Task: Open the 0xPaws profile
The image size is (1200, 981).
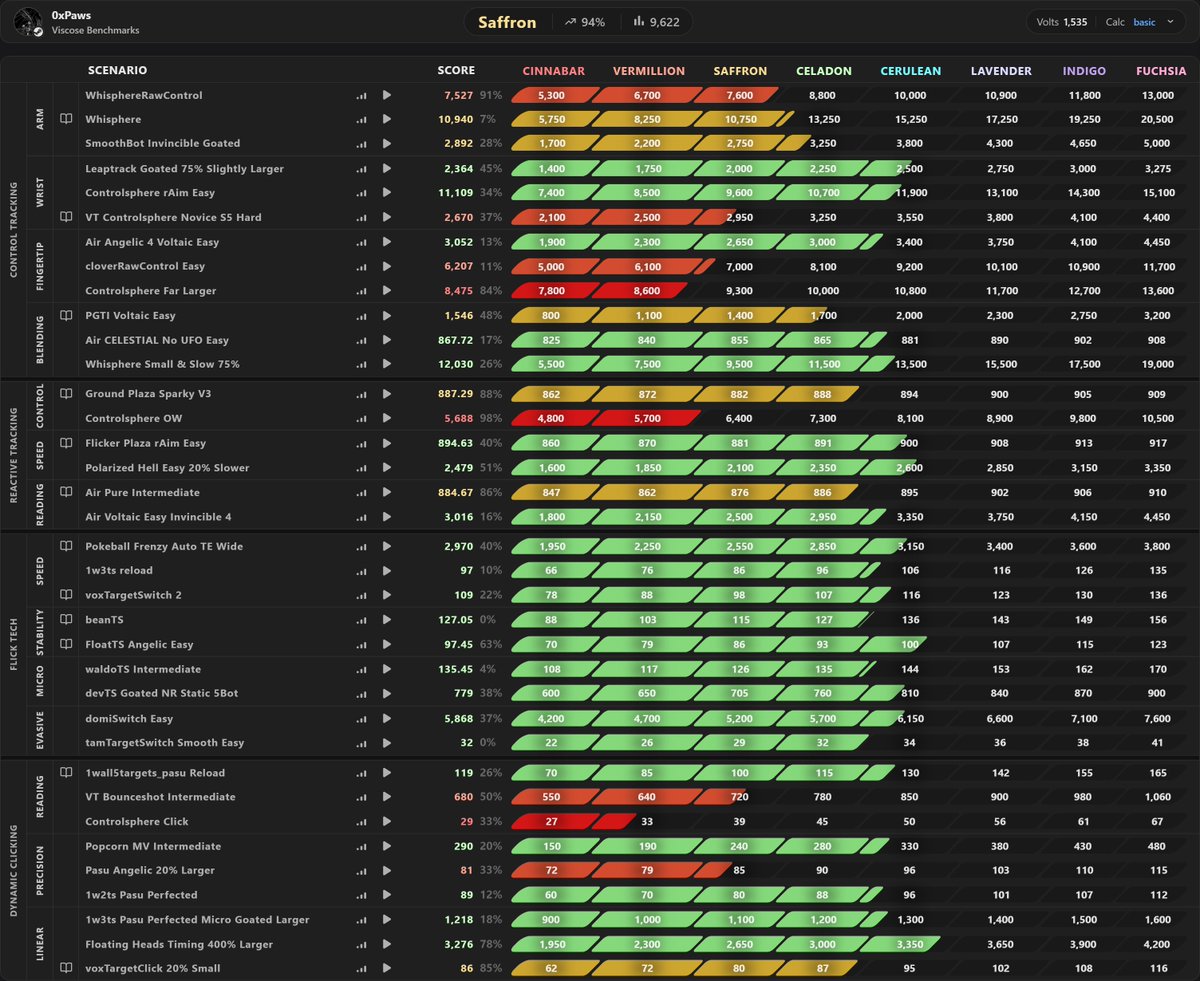Action: pyautogui.click(x=71, y=15)
